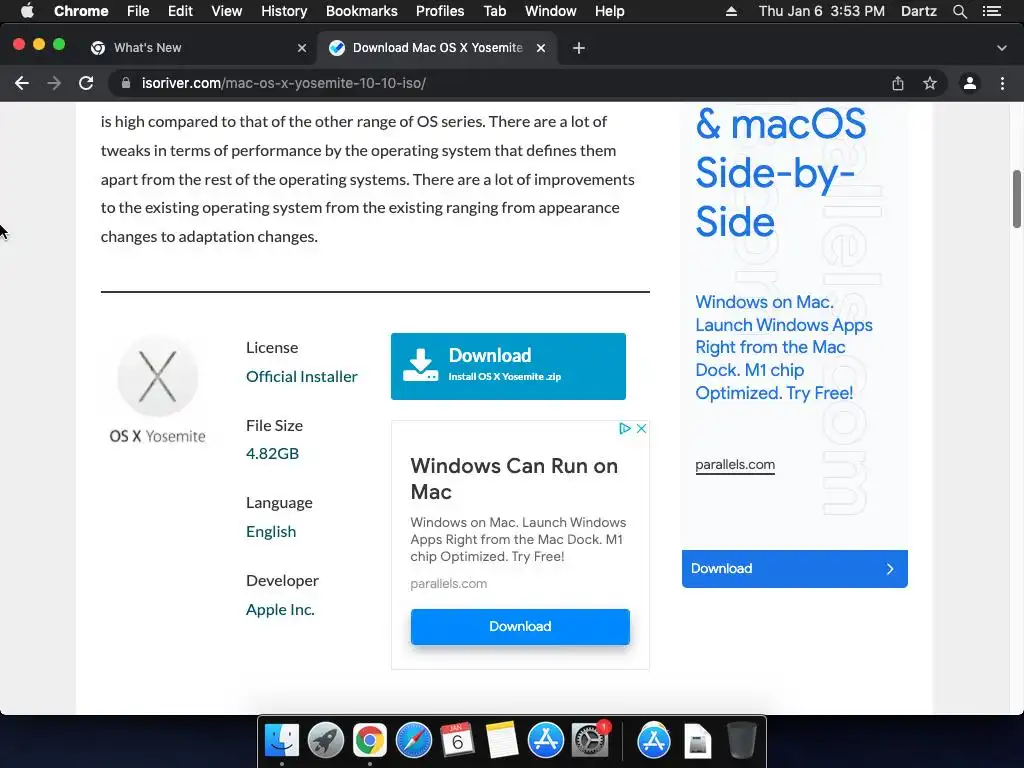This screenshot has width=1024, height=768.
Task: Click the 4.82GB file size value
Action: (x=272, y=453)
